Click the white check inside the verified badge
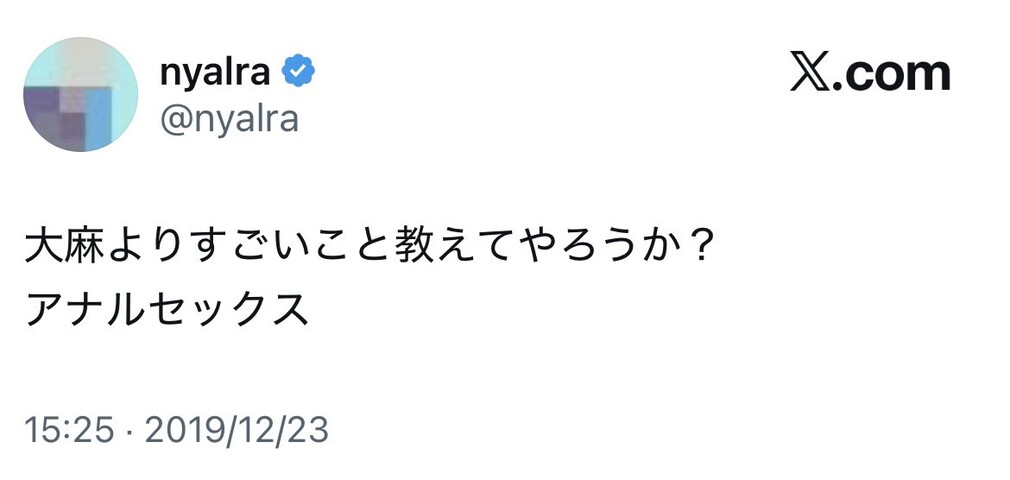This screenshot has width=1010, height=480. click(x=297, y=72)
